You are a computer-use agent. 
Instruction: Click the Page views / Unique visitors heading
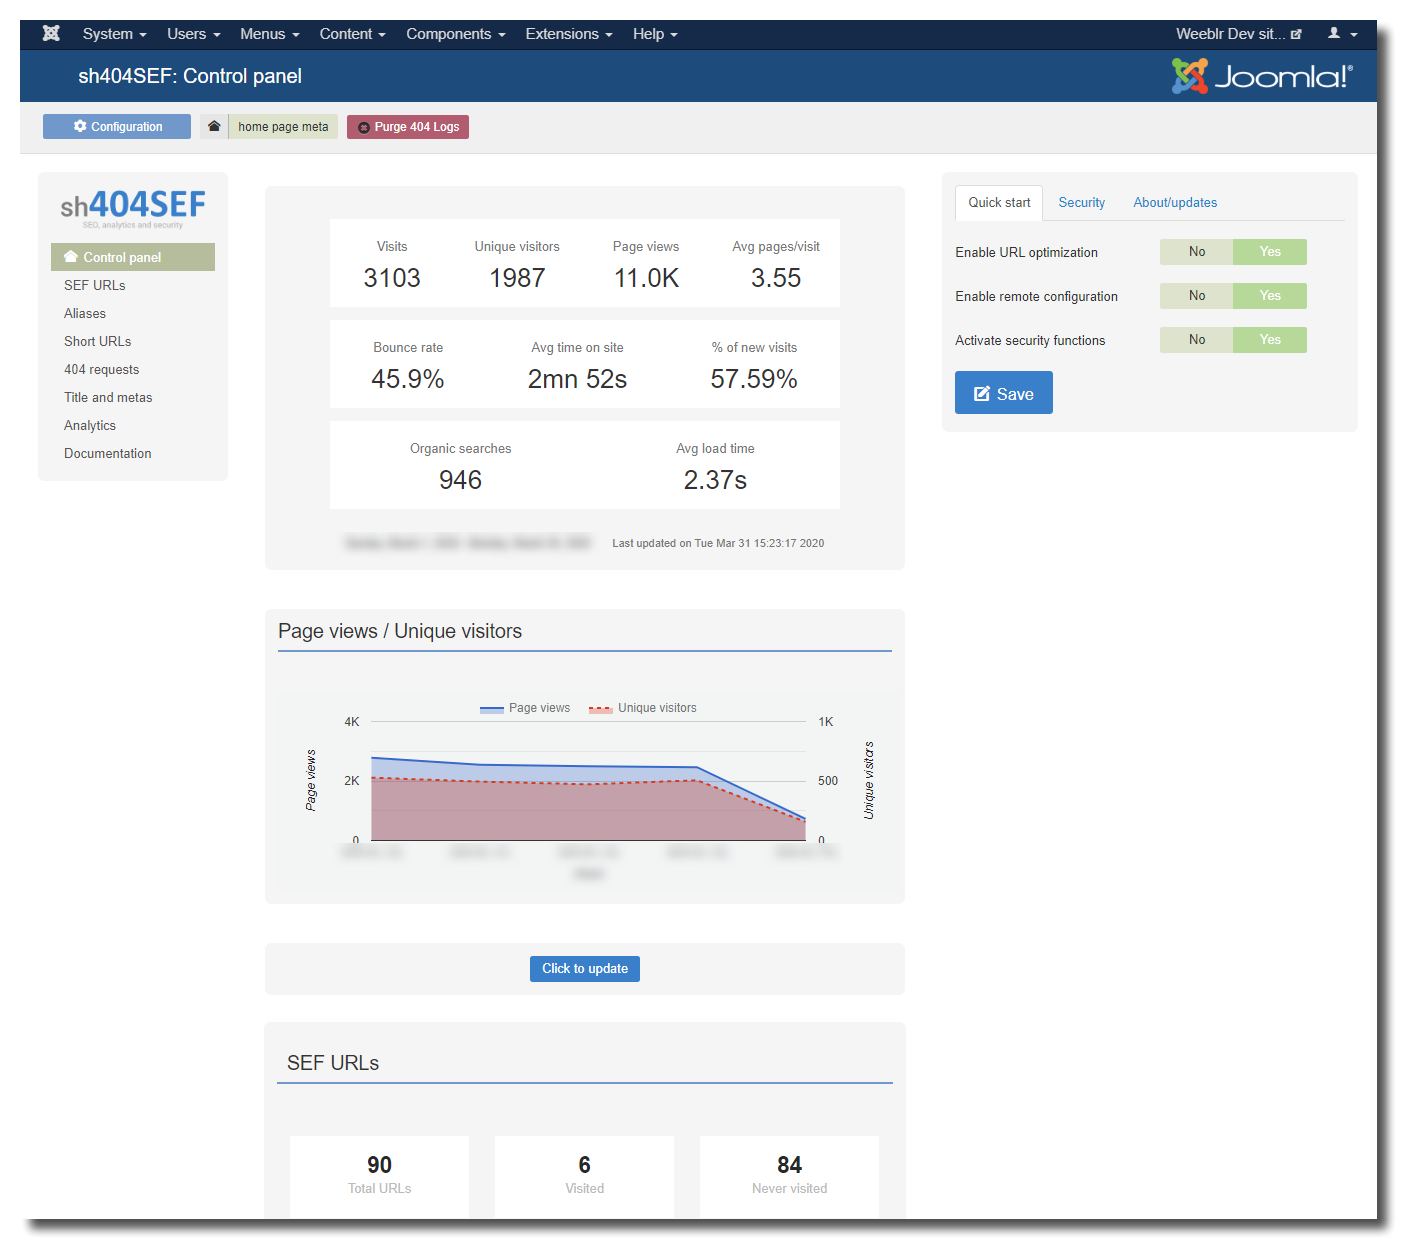tap(400, 631)
